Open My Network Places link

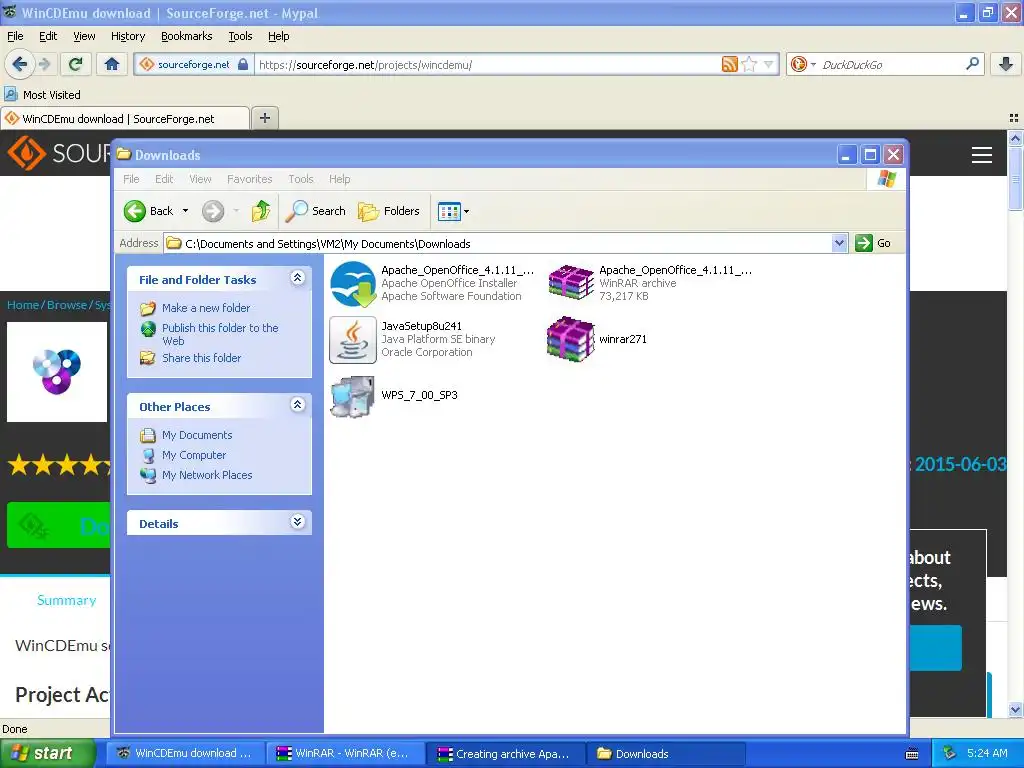207,475
